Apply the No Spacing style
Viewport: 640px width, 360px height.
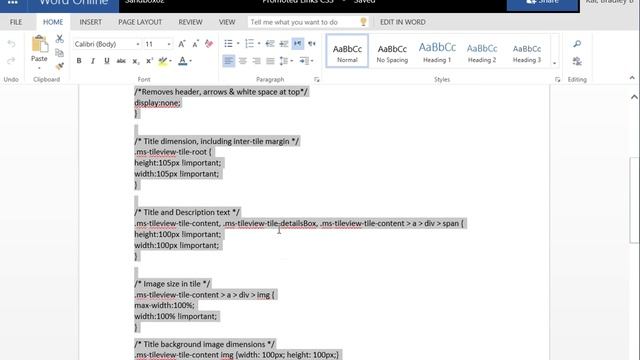(392, 51)
